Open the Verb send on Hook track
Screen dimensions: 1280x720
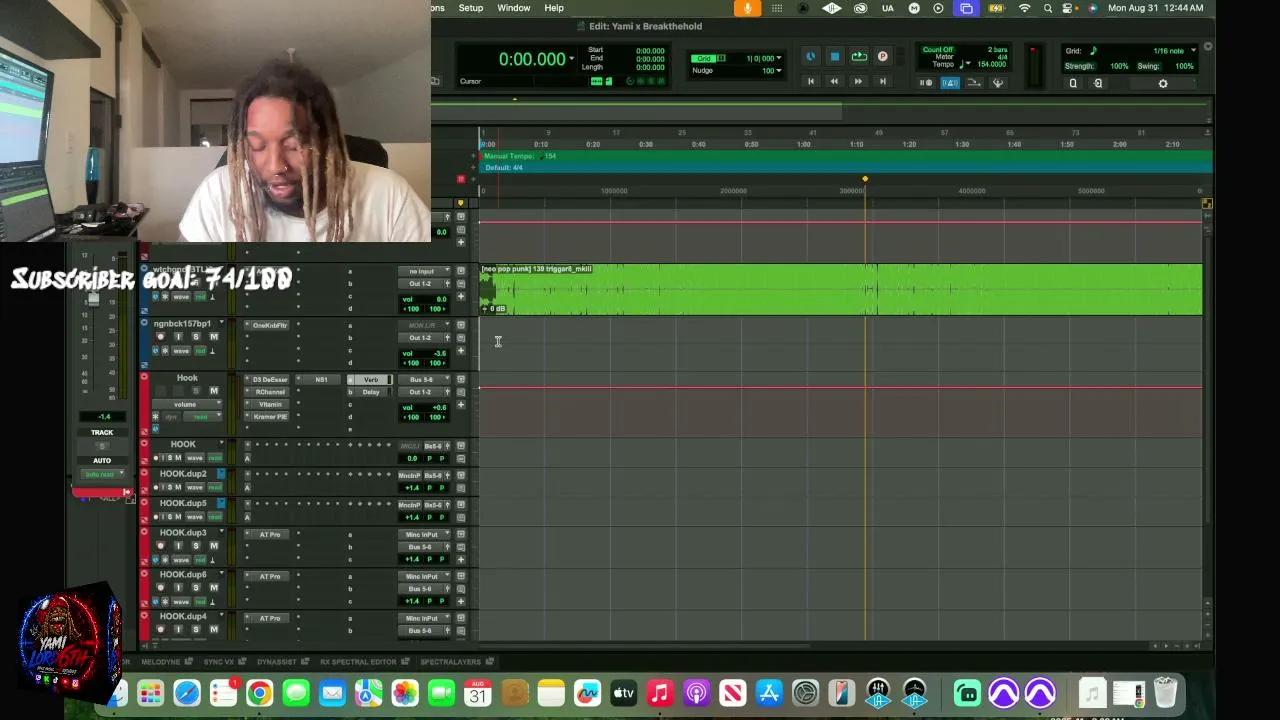pos(371,380)
